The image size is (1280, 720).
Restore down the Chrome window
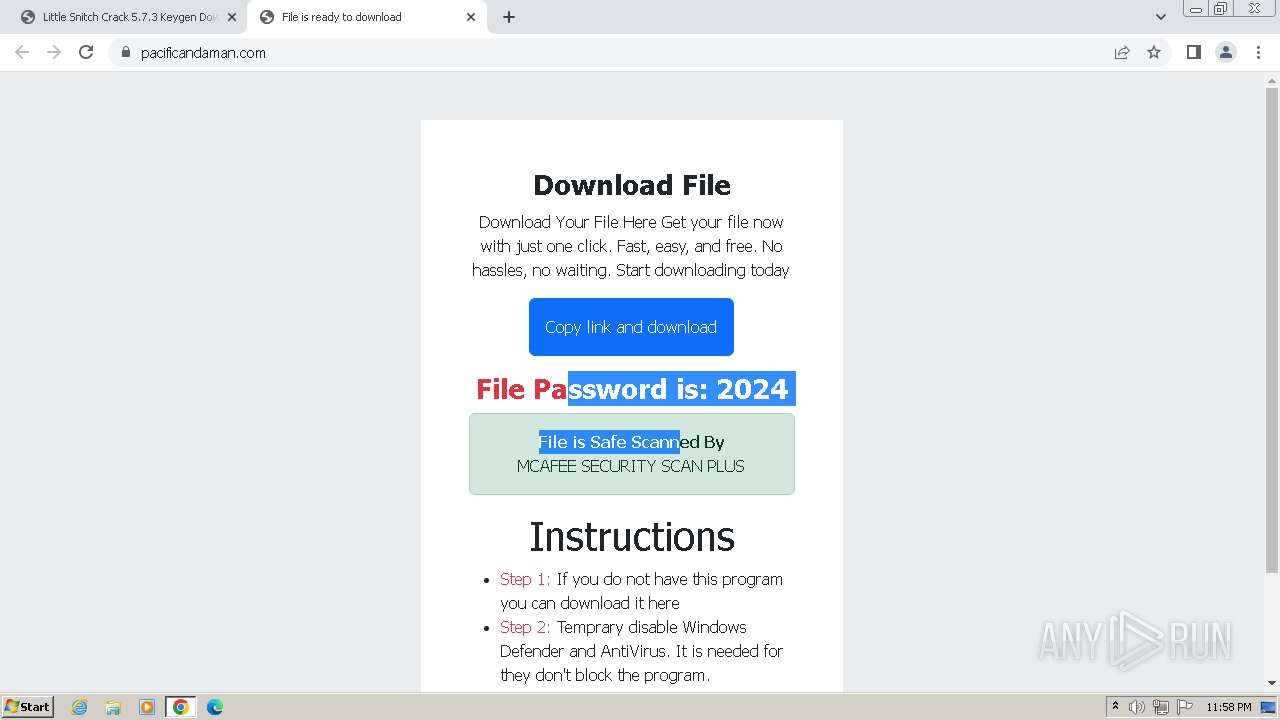(1221, 8)
